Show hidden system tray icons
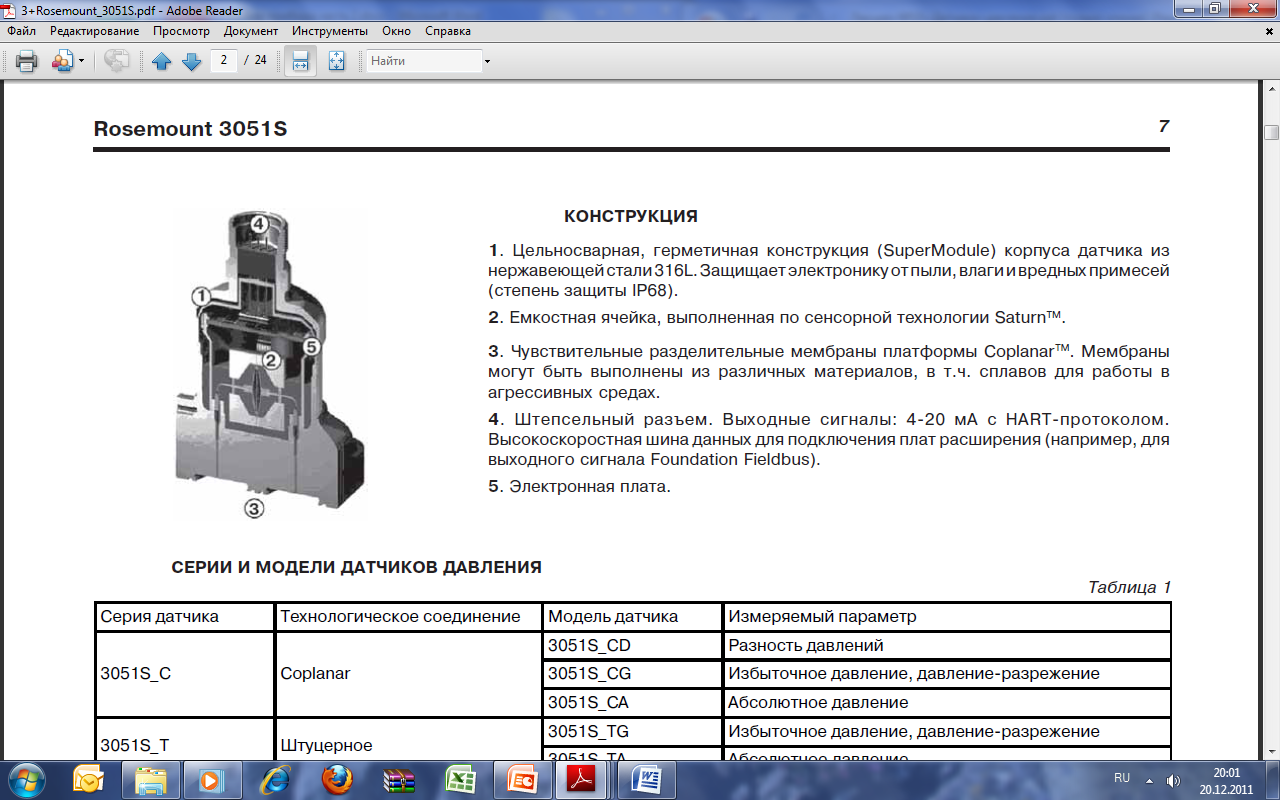1280x800 pixels. (1149, 779)
